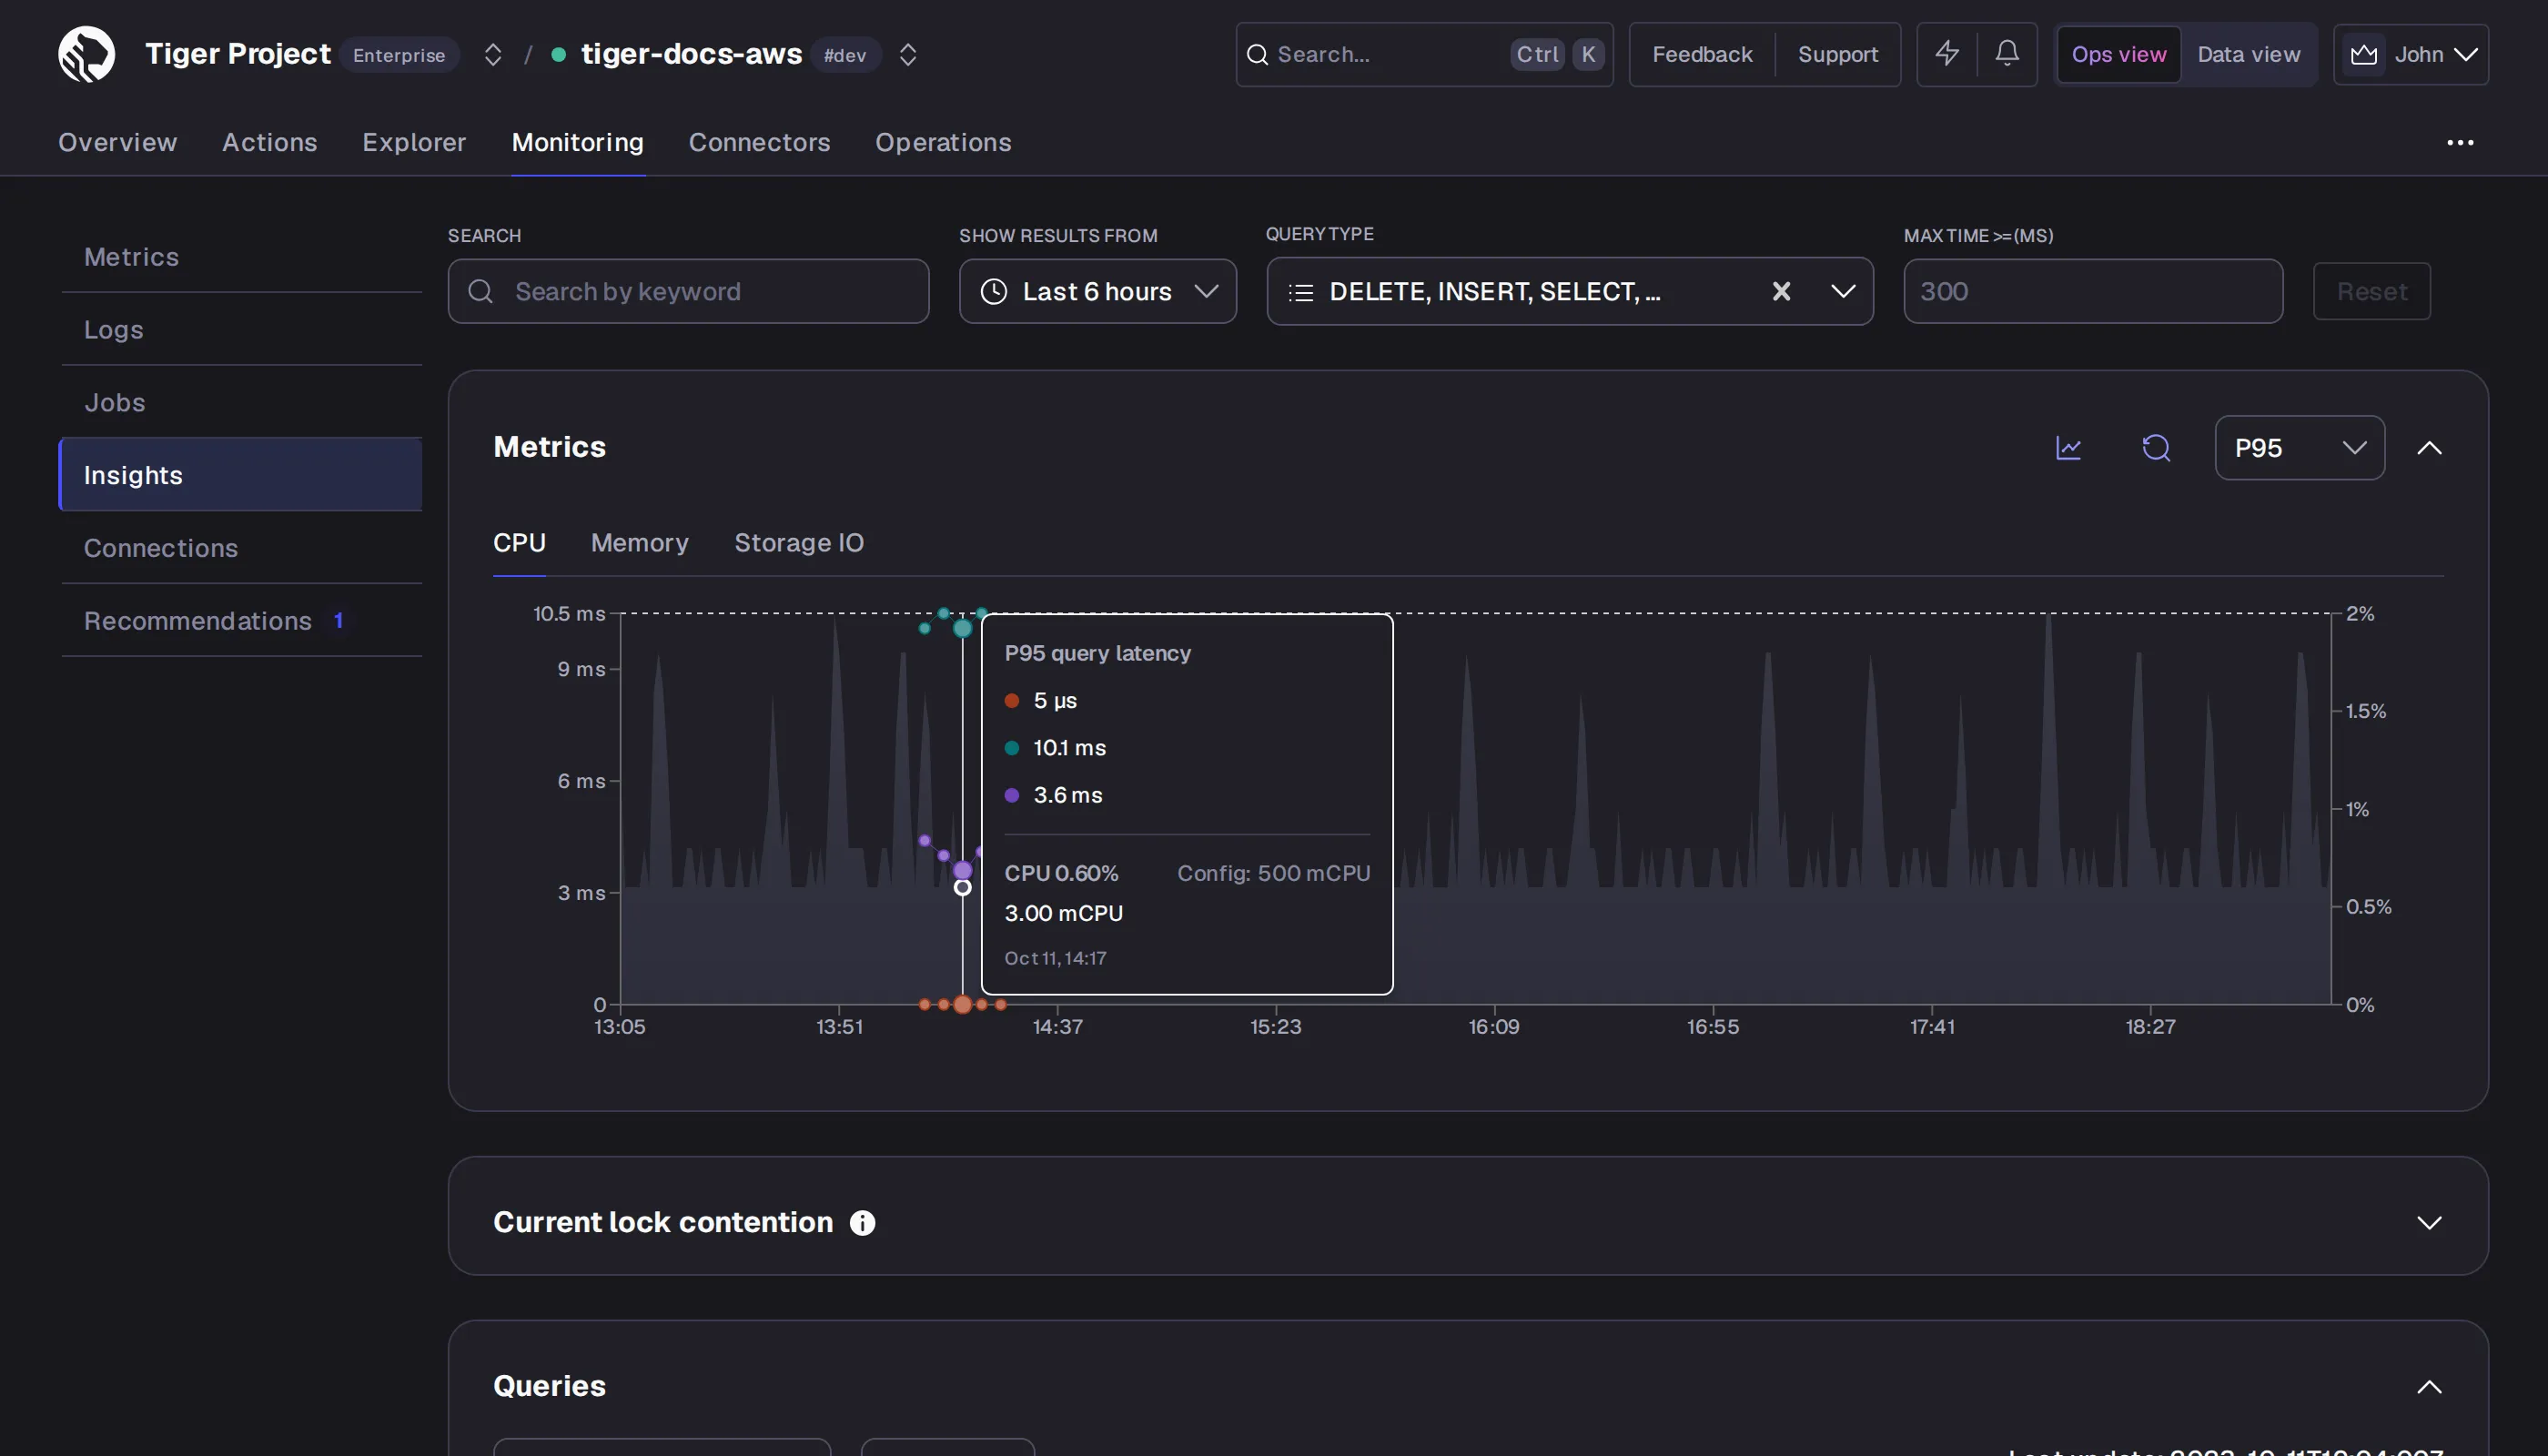Viewport: 2548px width, 1456px height.
Task: Switch to the Storage IO tab
Action: click(798, 543)
